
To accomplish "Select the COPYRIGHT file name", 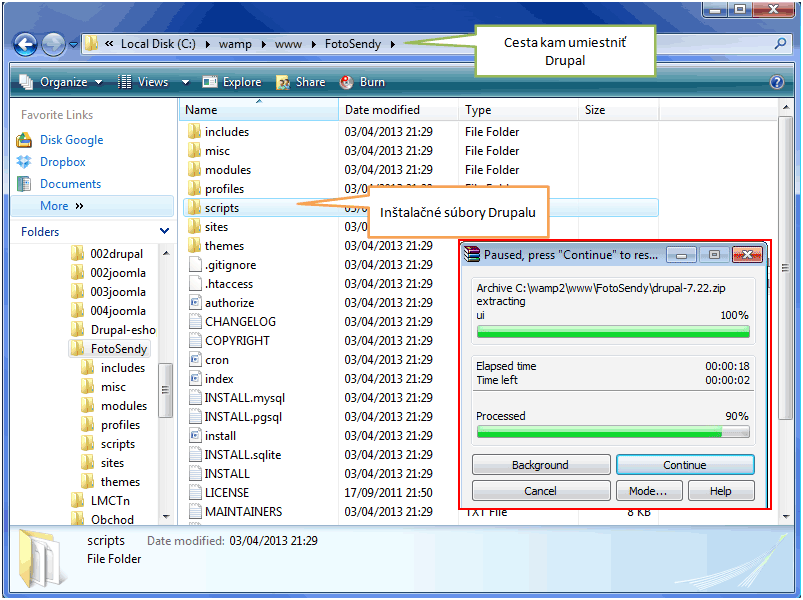I will pos(237,340).
